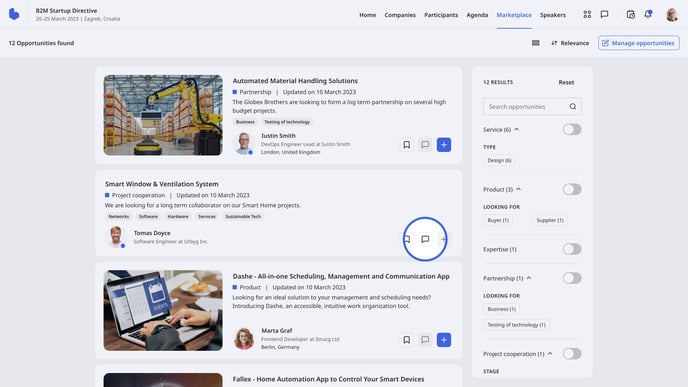The height and width of the screenshot is (387, 688).
Task: Click the Networks tag
Action: pyautogui.click(x=118, y=217)
